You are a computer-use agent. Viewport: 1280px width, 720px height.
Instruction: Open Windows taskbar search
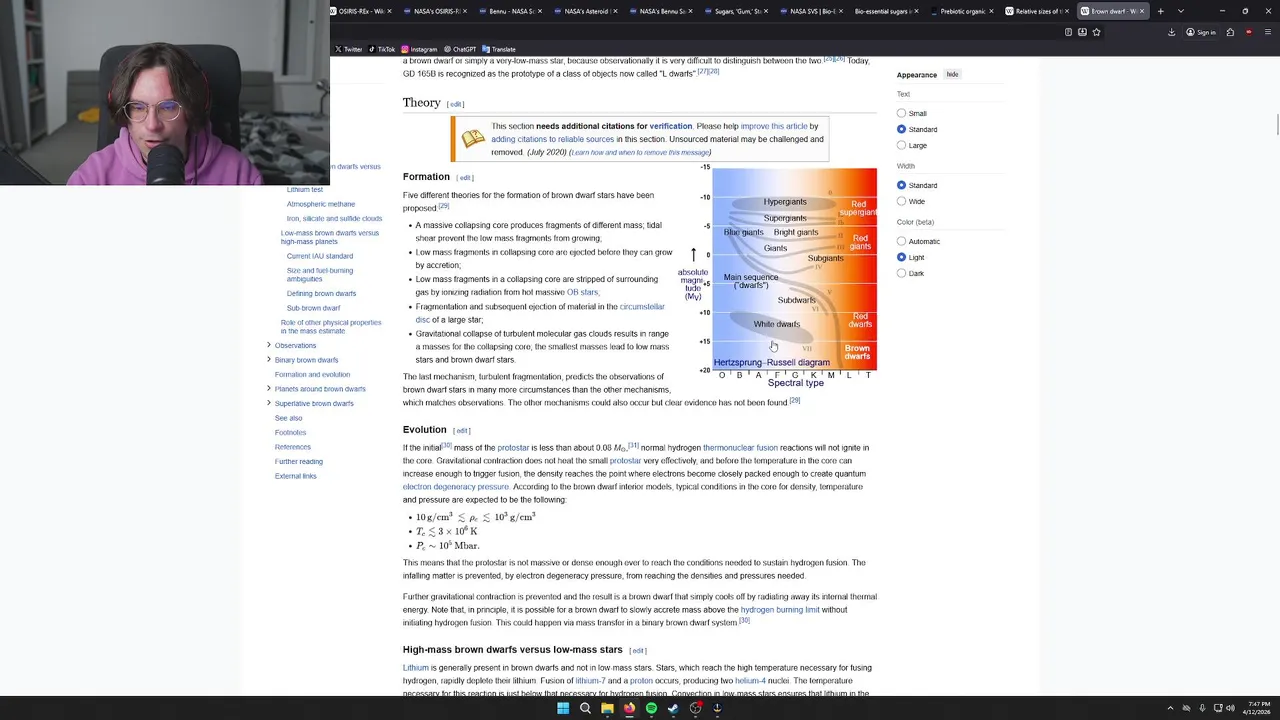click(585, 708)
